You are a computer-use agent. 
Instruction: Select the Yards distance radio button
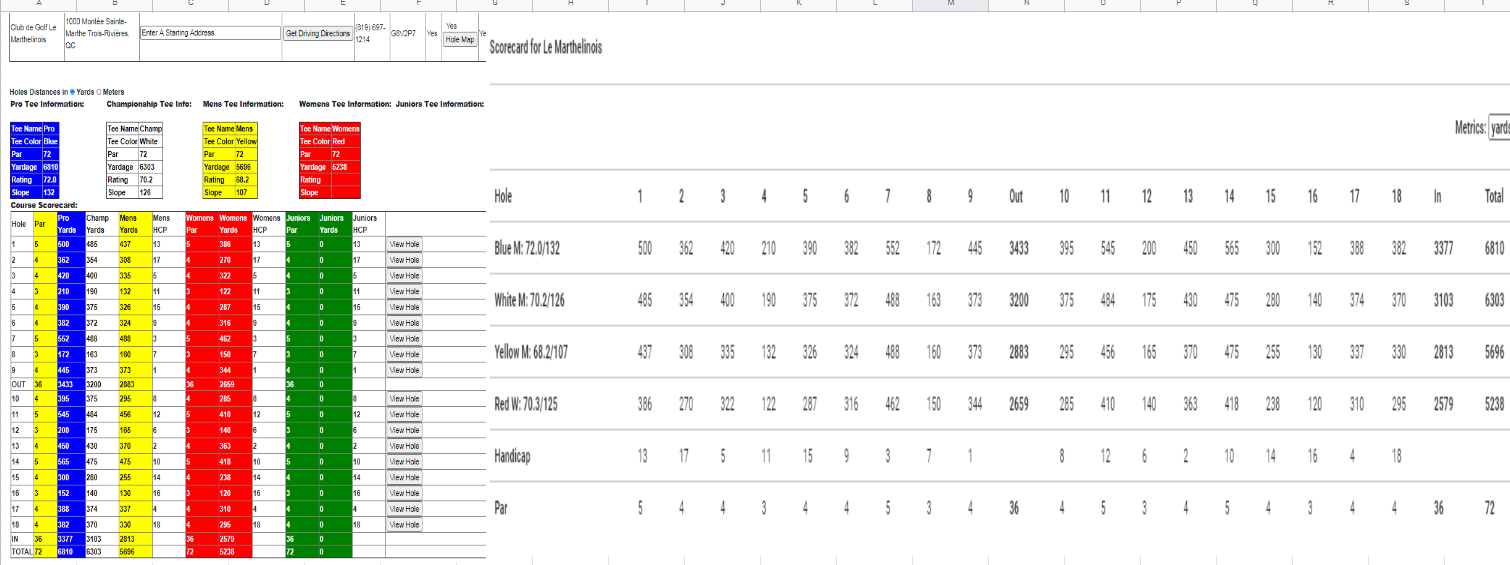[x=73, y=92]
